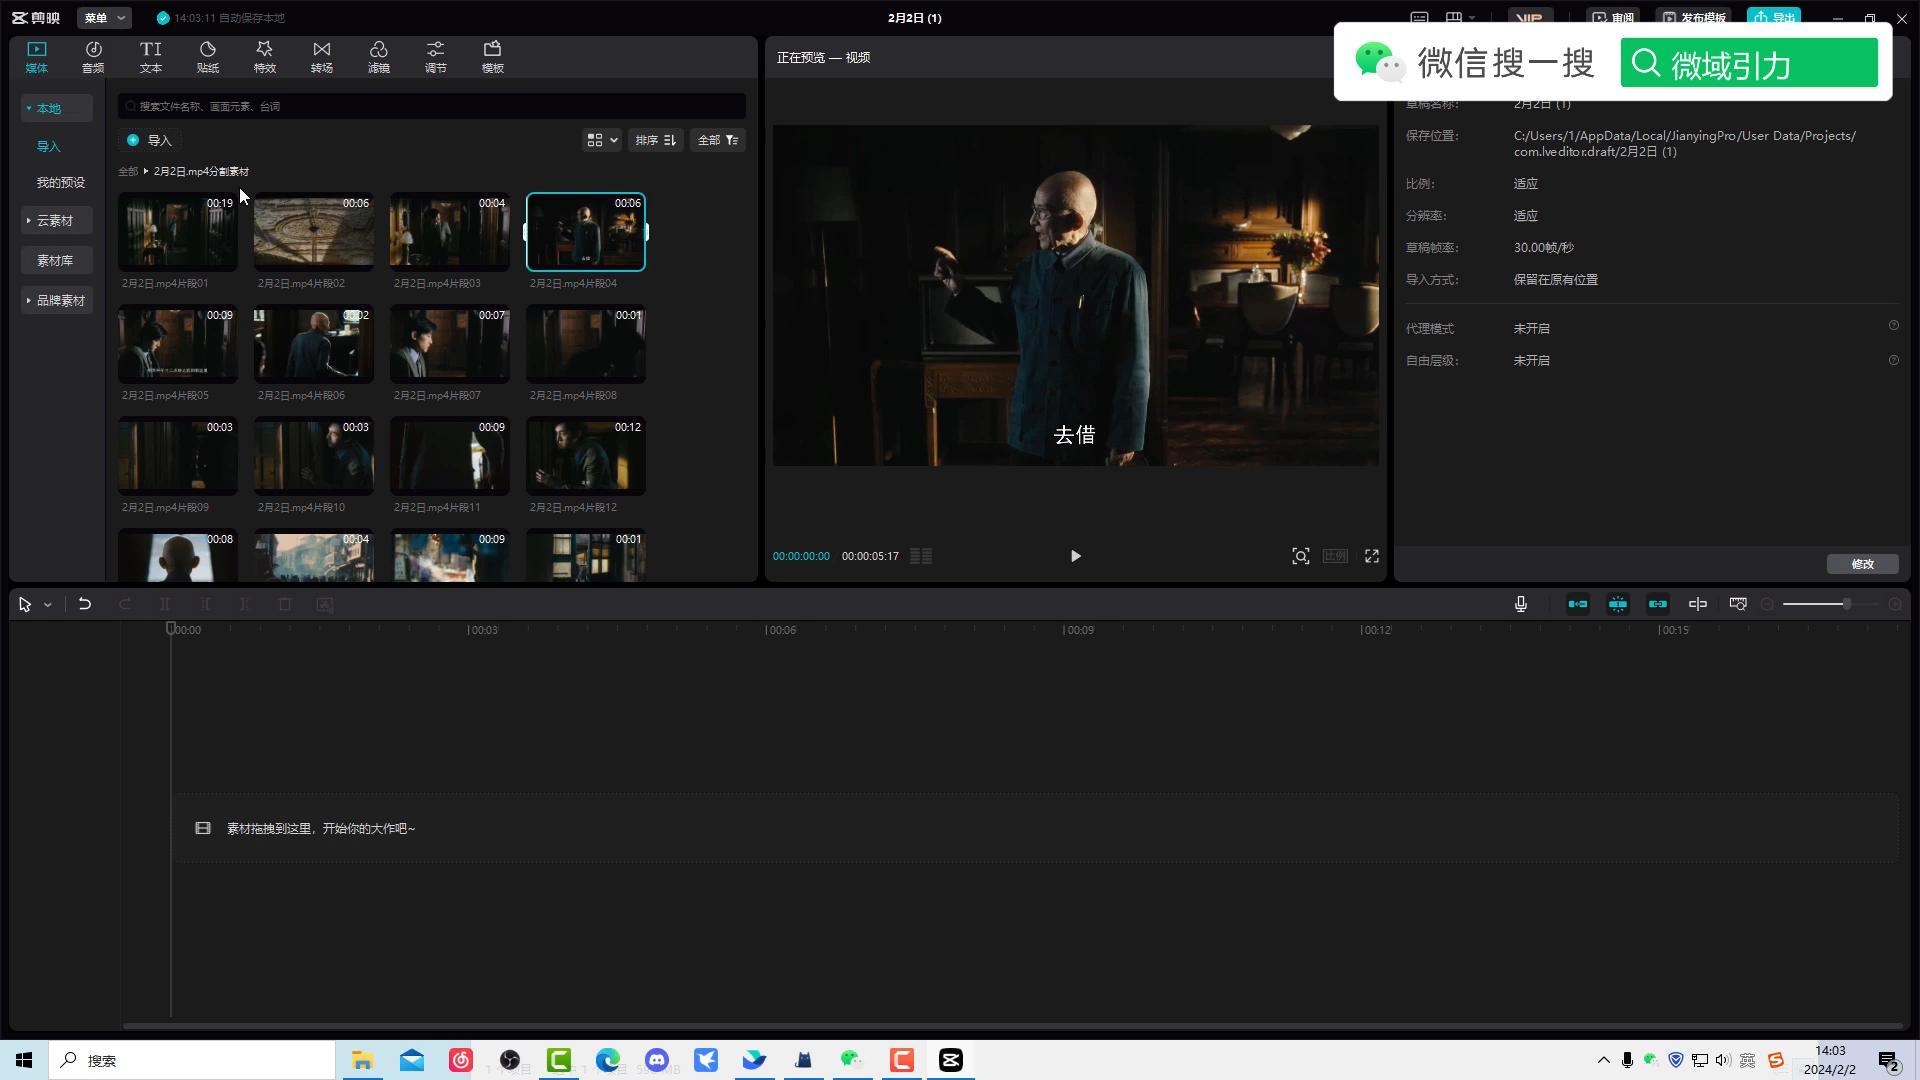
Task: Click the timeline ruler zoom-preview icon
Action: click(1738, 604)
